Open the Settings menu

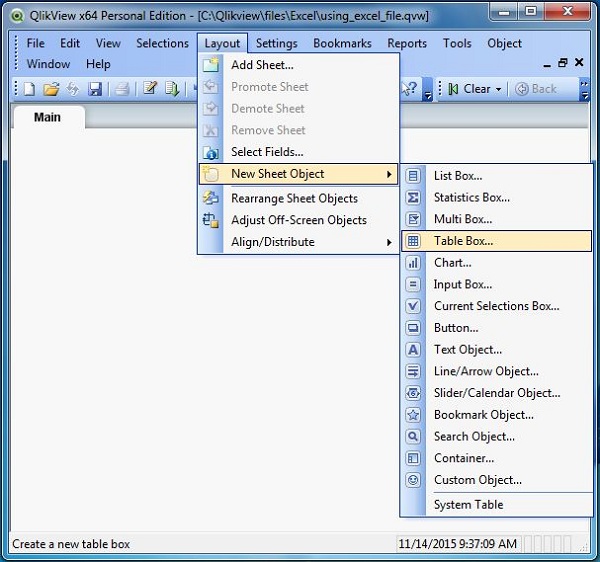click(x=276, y=43)
